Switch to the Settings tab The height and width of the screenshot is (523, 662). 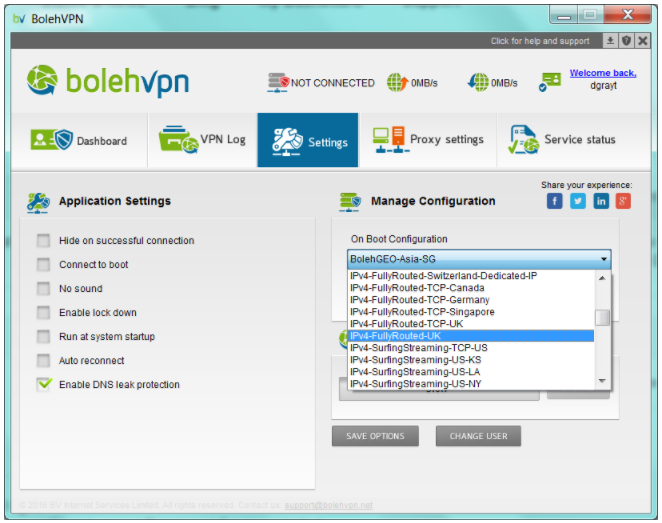tap(308, 140)
